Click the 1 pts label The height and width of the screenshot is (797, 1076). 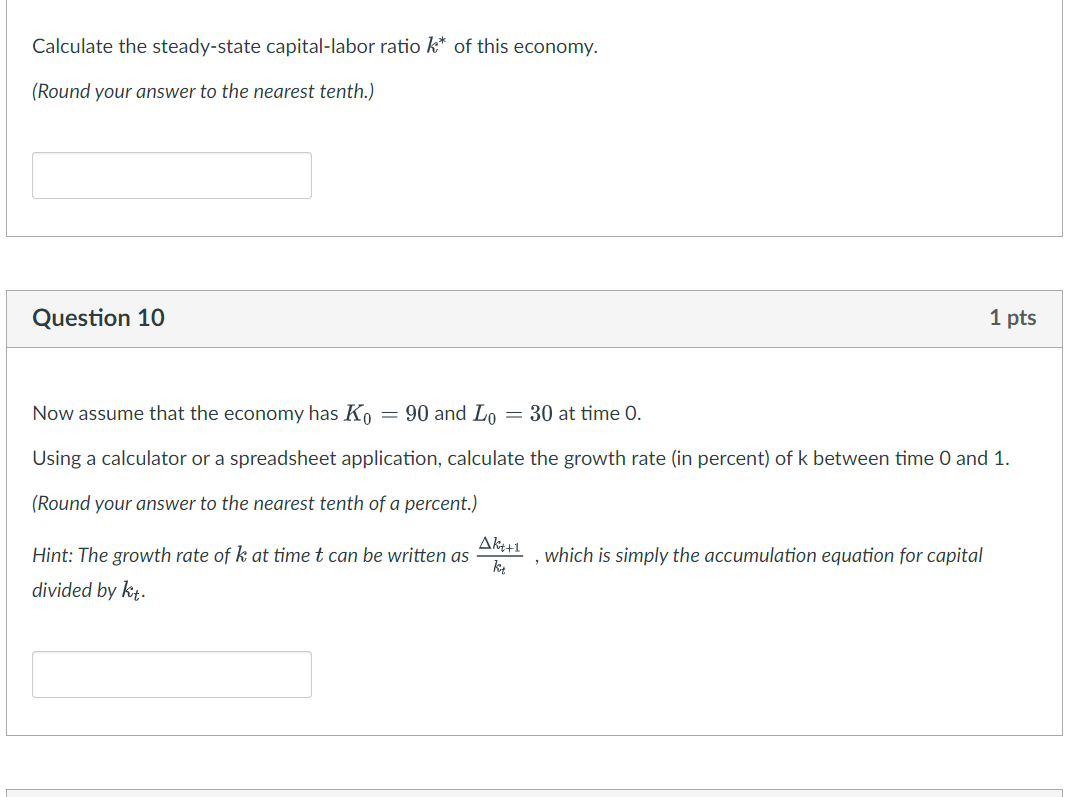pyautogui.click(x=1013, y=317)
